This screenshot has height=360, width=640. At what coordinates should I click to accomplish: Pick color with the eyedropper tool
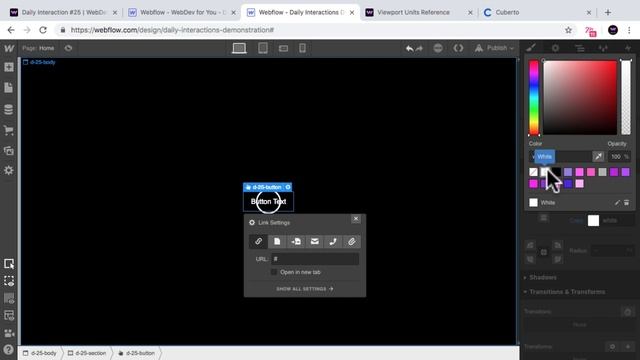tap(598, 156)
